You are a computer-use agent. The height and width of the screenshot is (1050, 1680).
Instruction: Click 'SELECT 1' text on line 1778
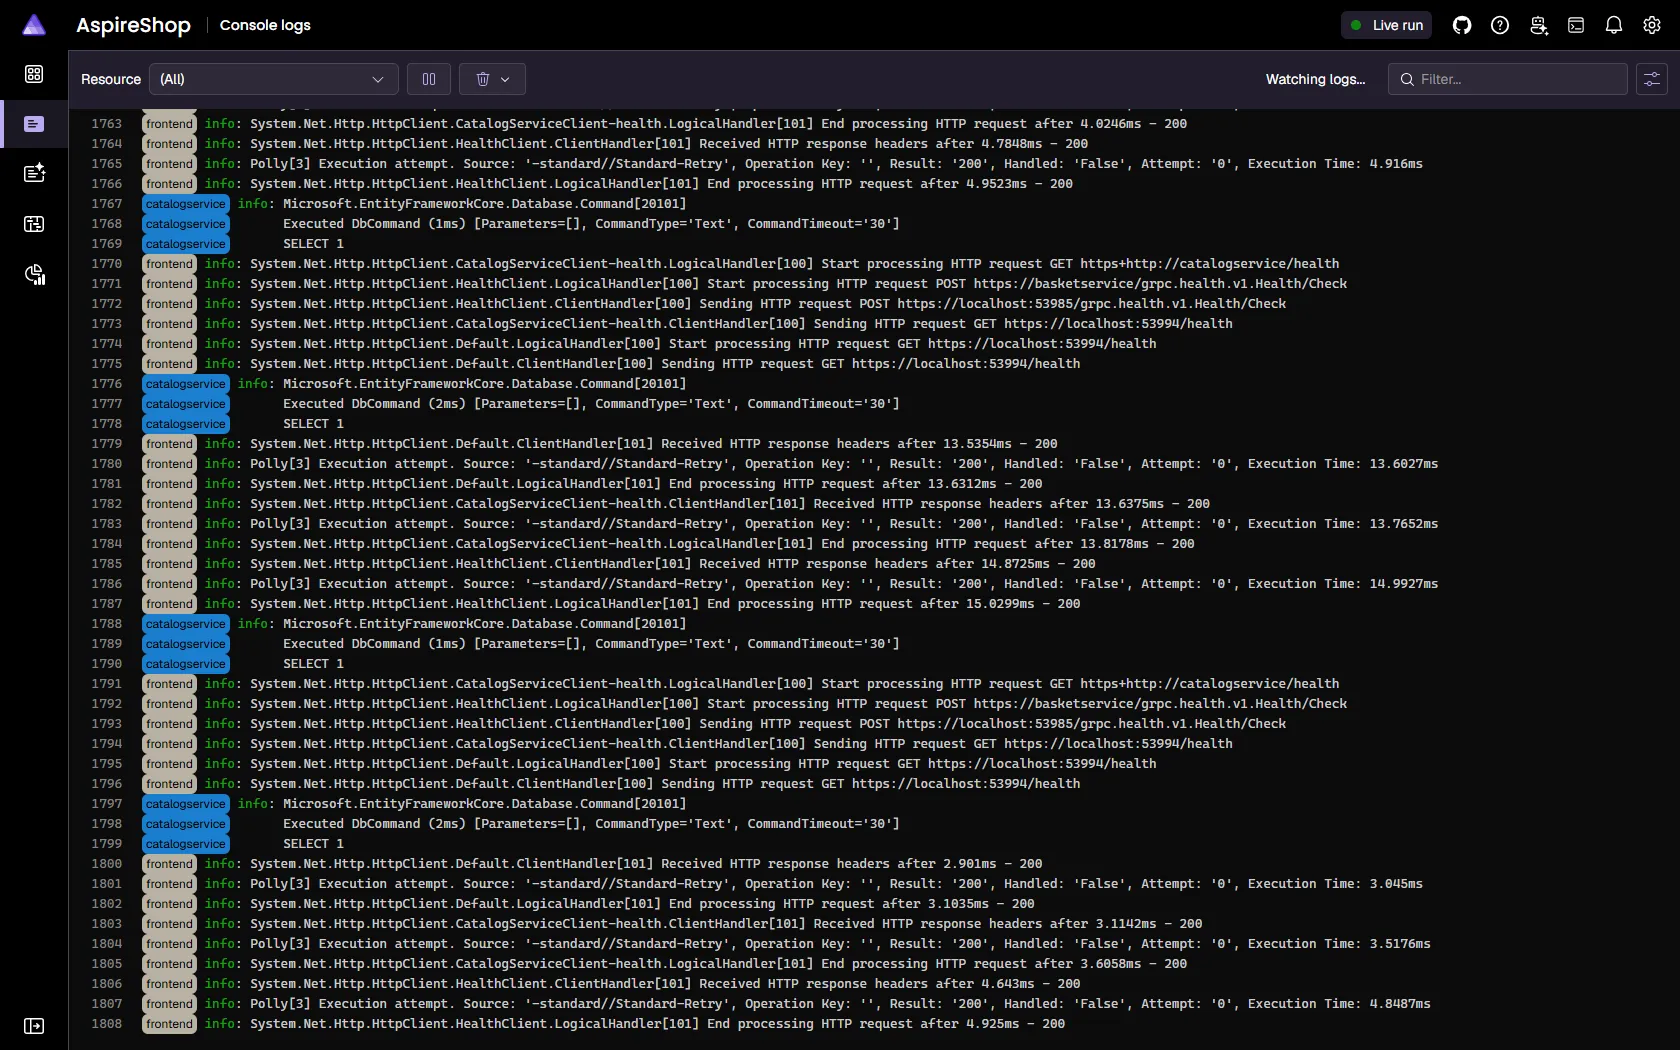313,424
